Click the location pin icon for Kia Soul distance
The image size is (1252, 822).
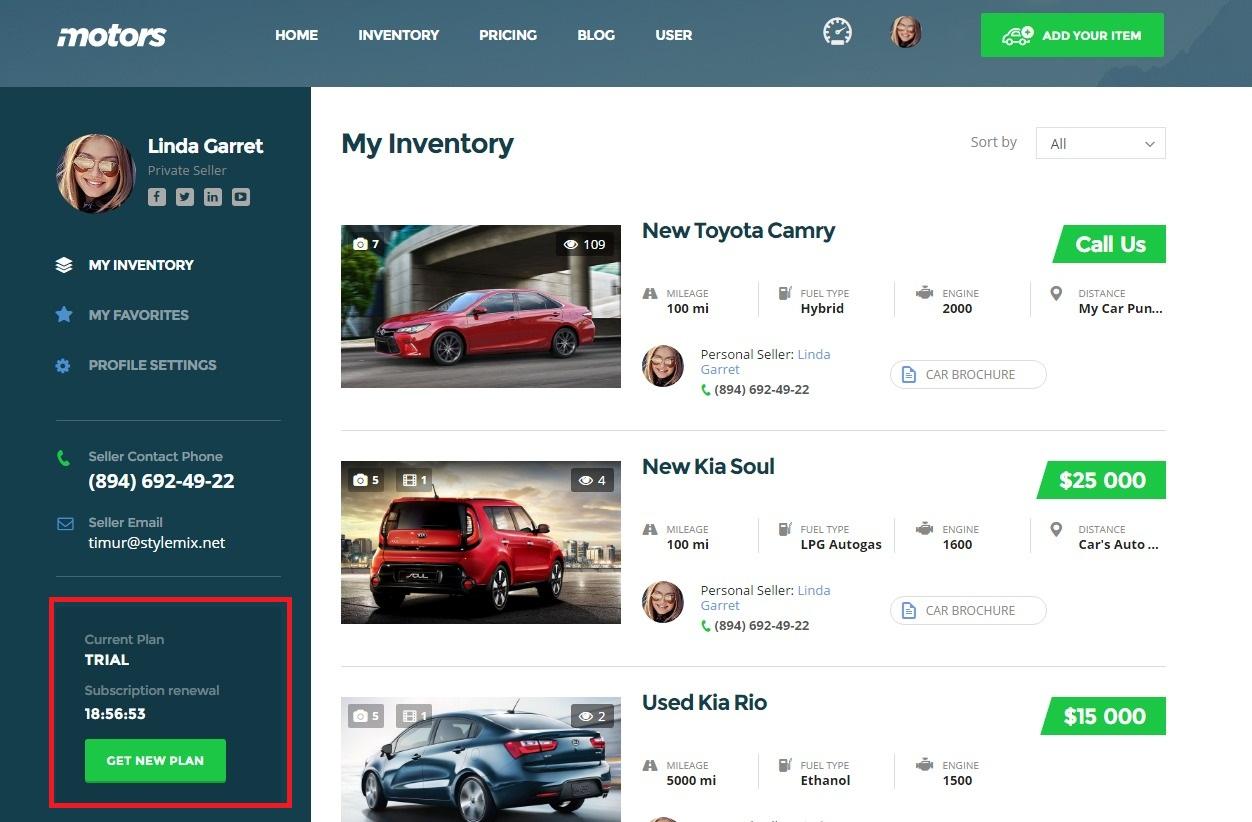click(1056, 529)
